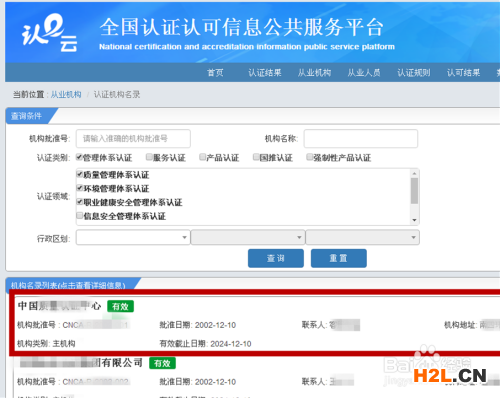This screenshot has width=500, height=398.
Task: Click 有效 badge beside …有限公司
Action: click(x=162, y=363)
